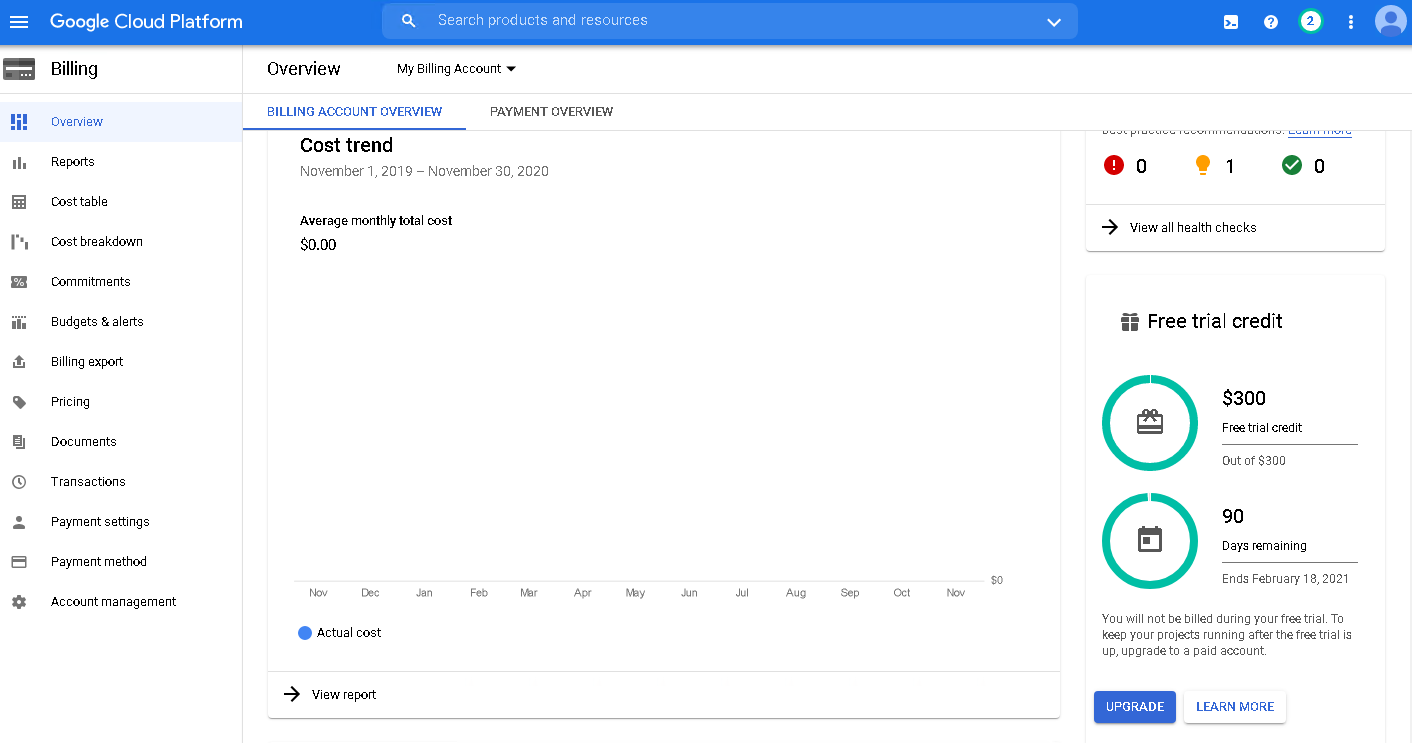The image size is (1412, 743).
Task: Open Account management gear icon
Action: (19, 602)
